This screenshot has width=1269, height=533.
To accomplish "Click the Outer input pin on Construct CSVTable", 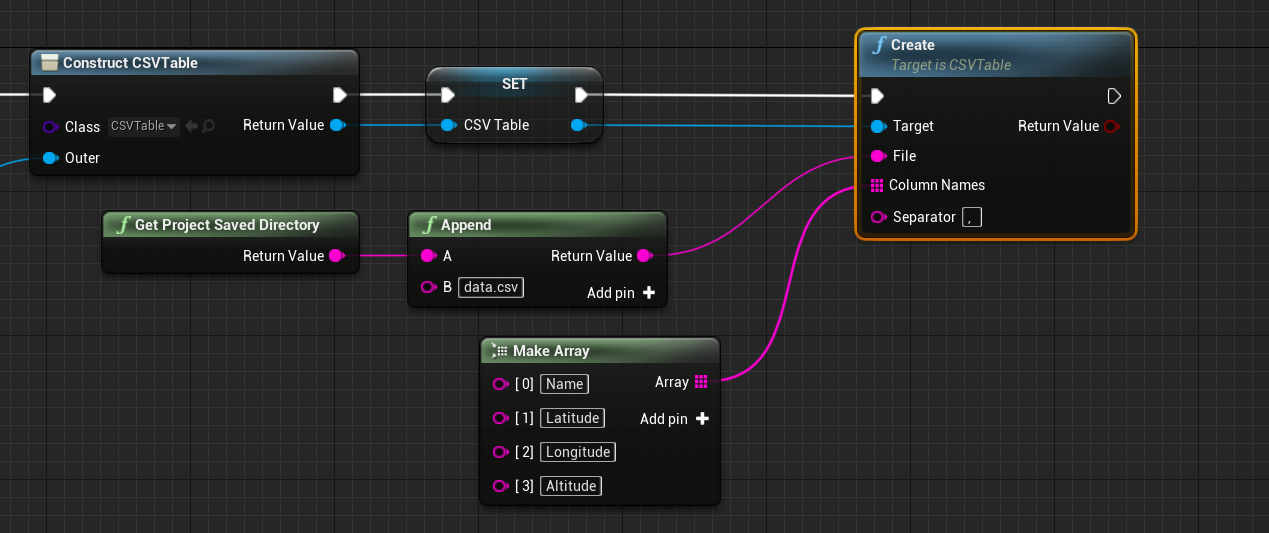I will point(50,158).
